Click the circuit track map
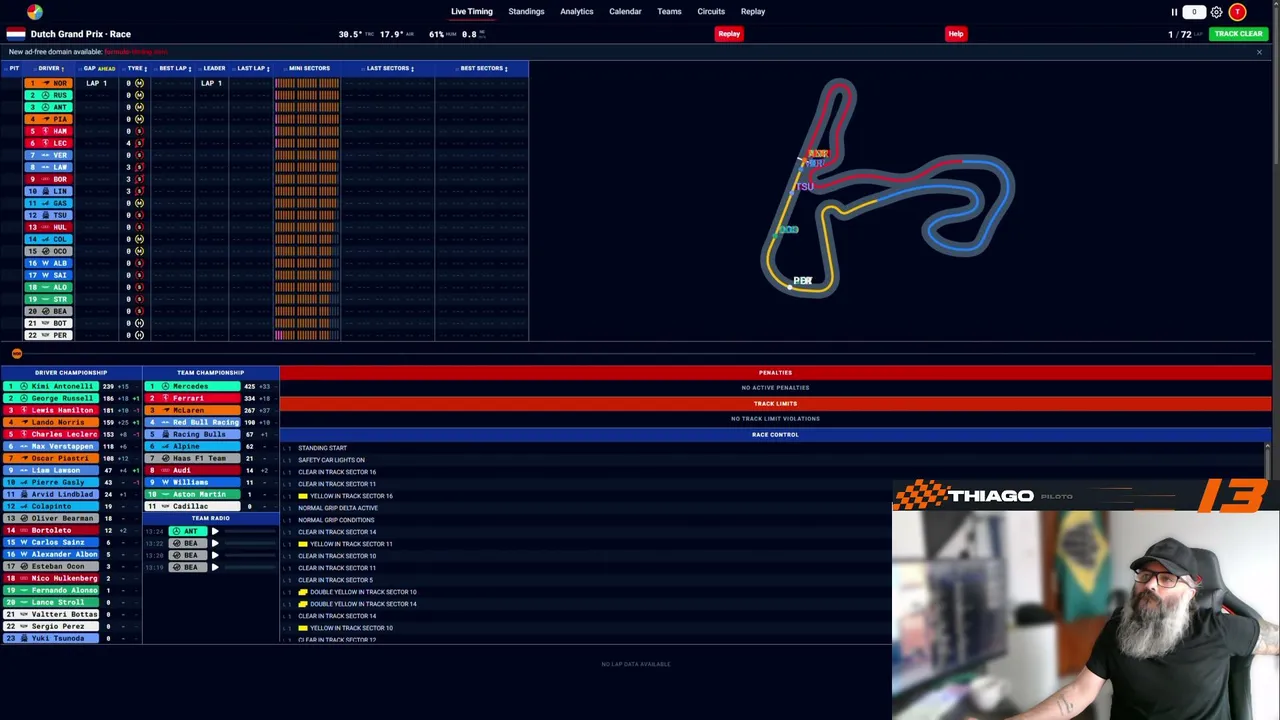Image resolution: width=1280 pixels, height=720 pixels. [x=890, y=190]
